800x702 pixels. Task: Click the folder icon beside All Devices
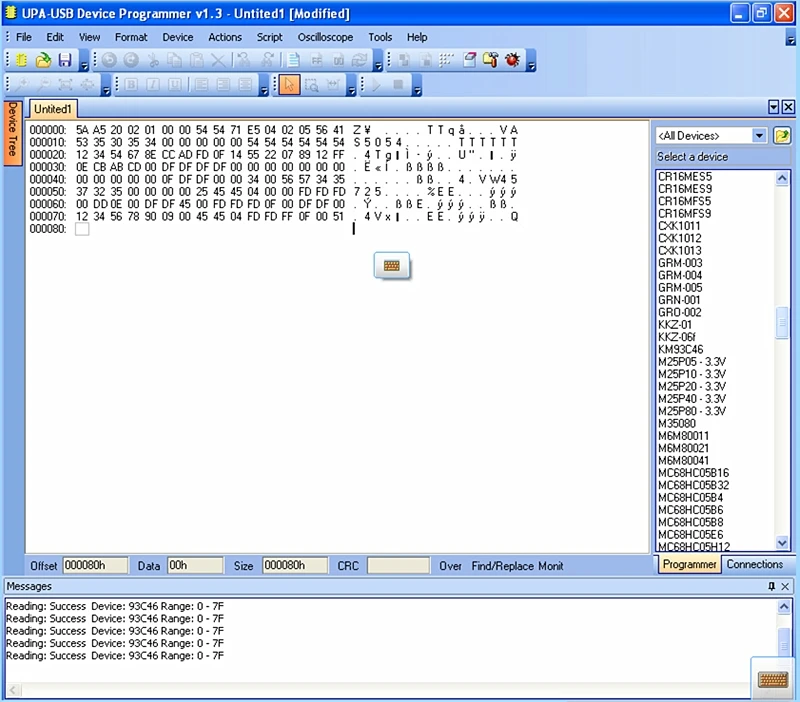782,136
